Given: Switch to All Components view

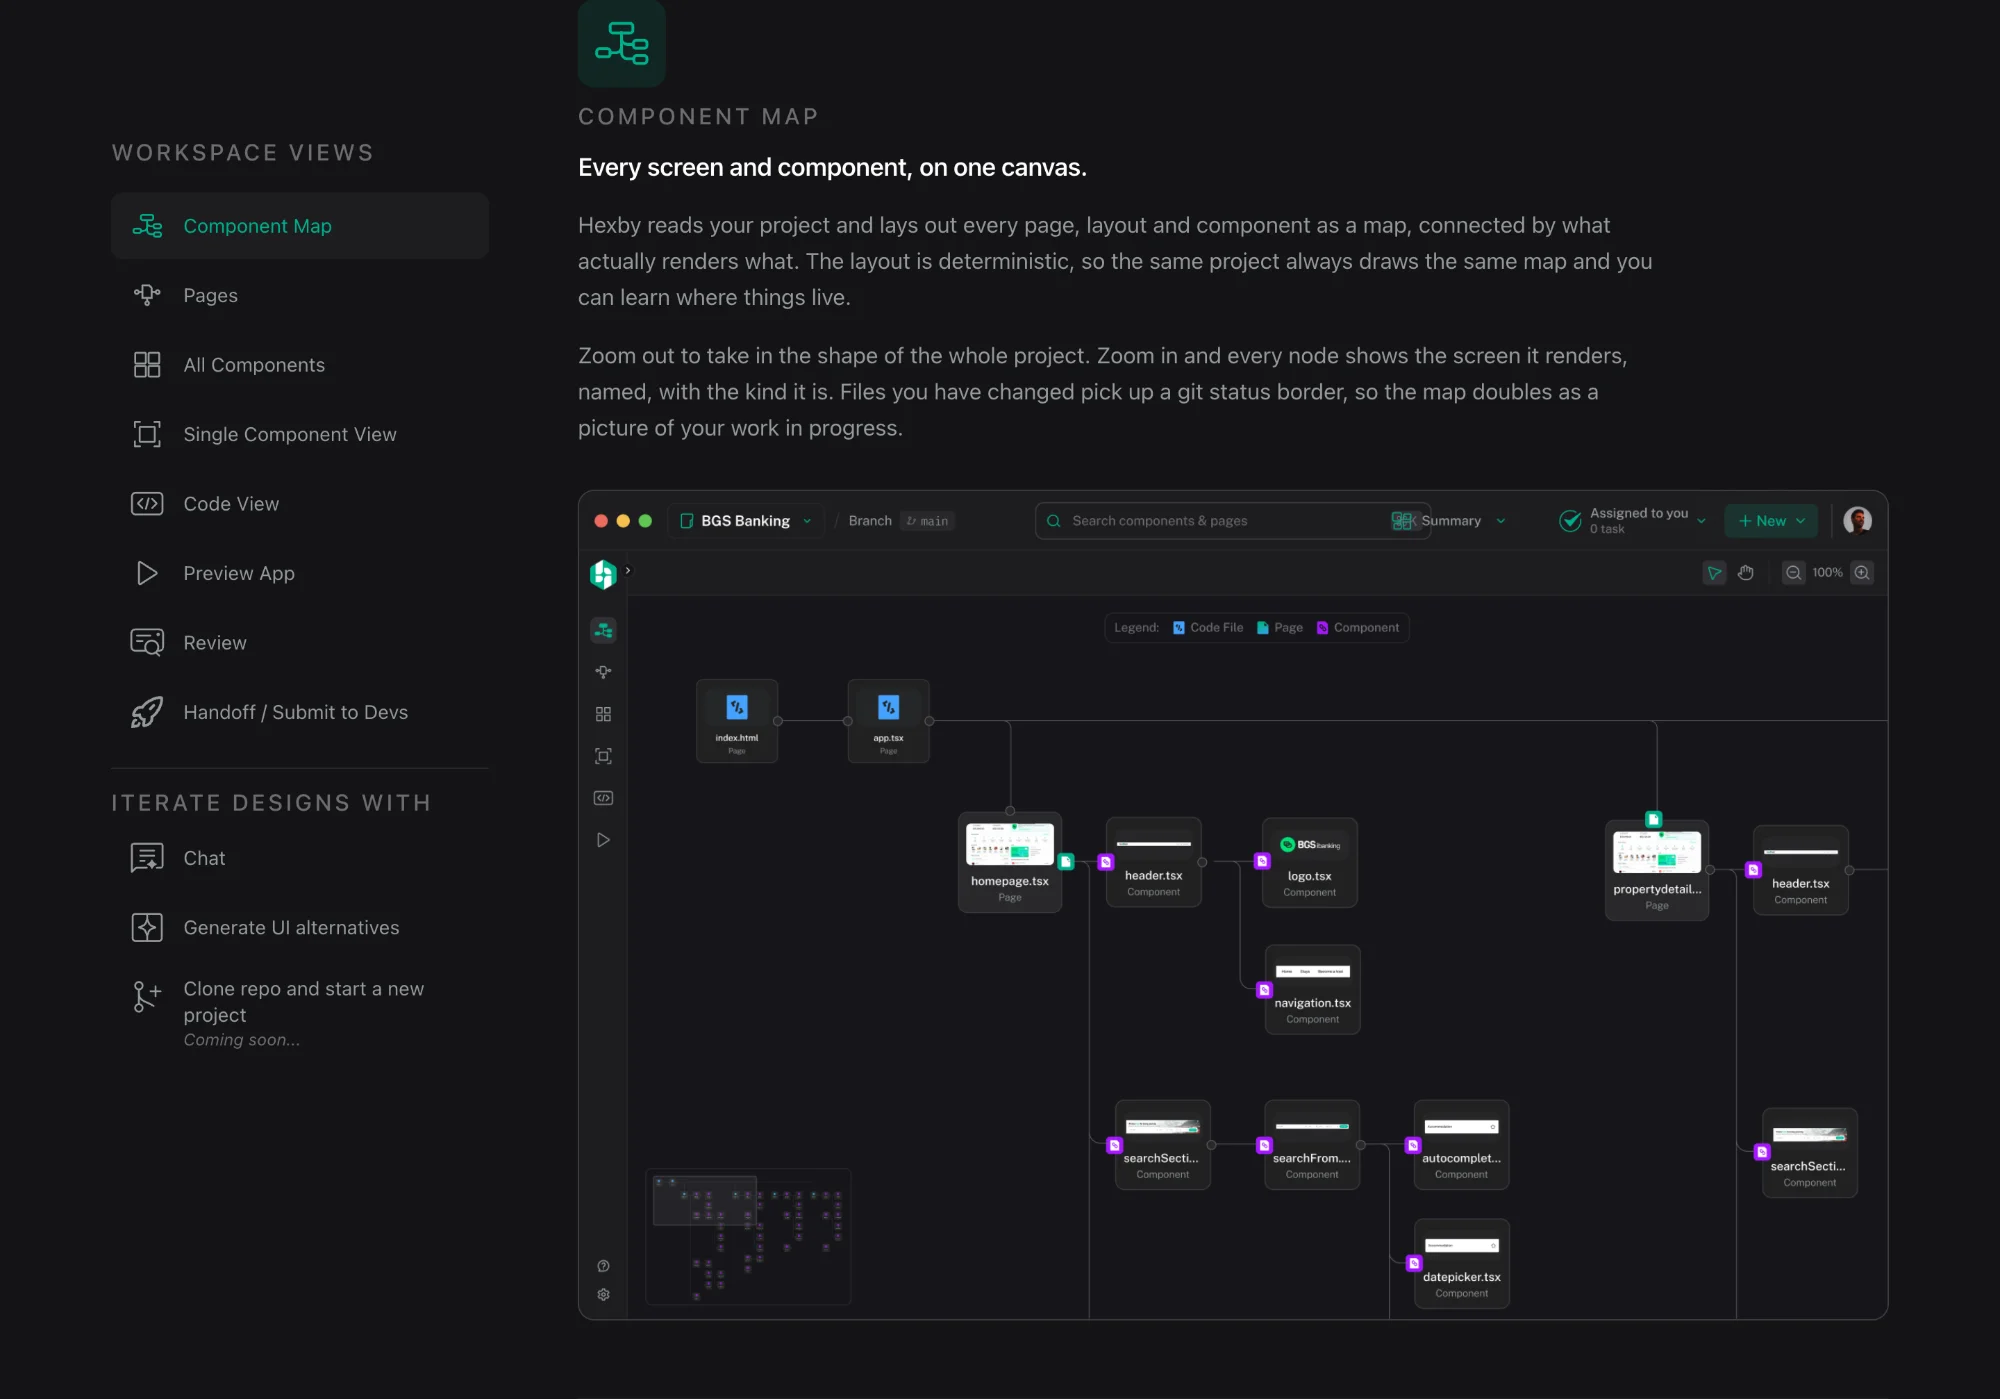Looking at the screenshot, I should click(299, 365).
